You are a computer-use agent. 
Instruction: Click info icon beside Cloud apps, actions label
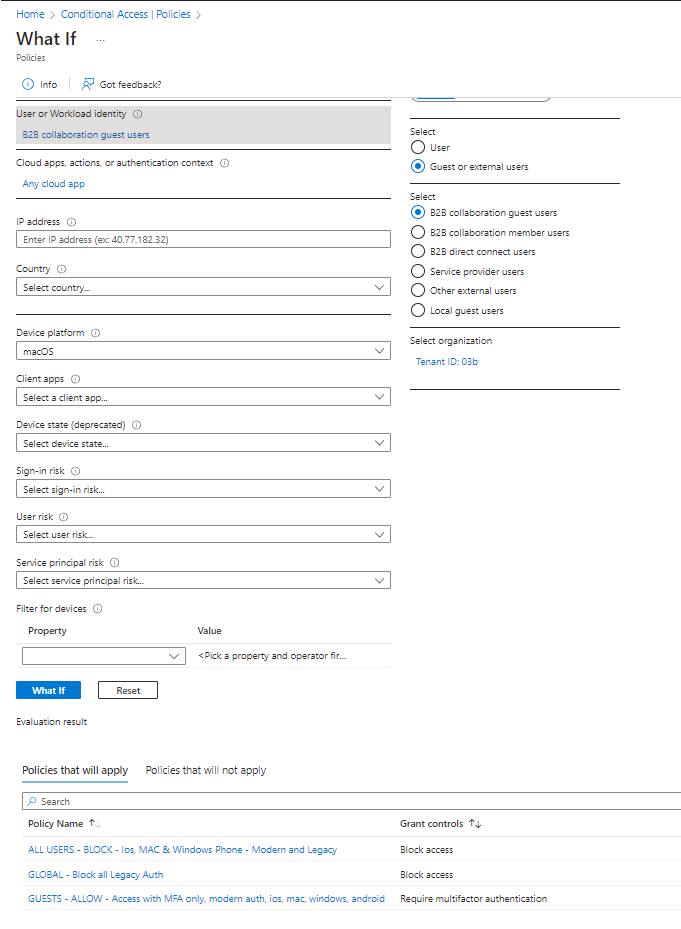point(225,163)
